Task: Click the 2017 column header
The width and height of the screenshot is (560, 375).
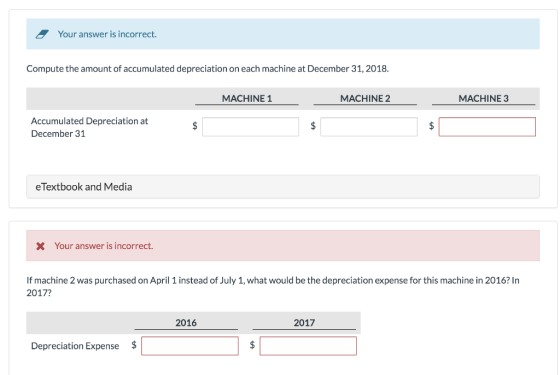Action: pos(304,323)
